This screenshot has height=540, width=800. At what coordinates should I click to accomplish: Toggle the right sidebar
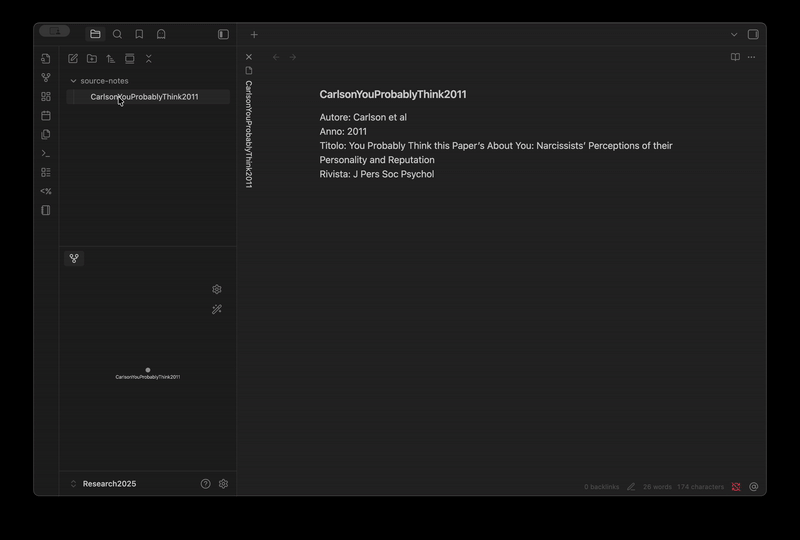(x=753, y=34)
